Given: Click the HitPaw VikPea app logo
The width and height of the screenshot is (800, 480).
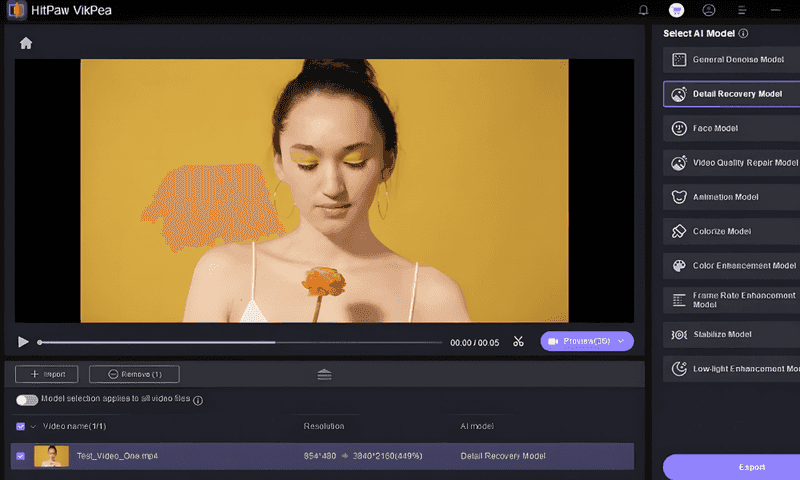Looking at the screenshot, I should [x=16, y=10].
